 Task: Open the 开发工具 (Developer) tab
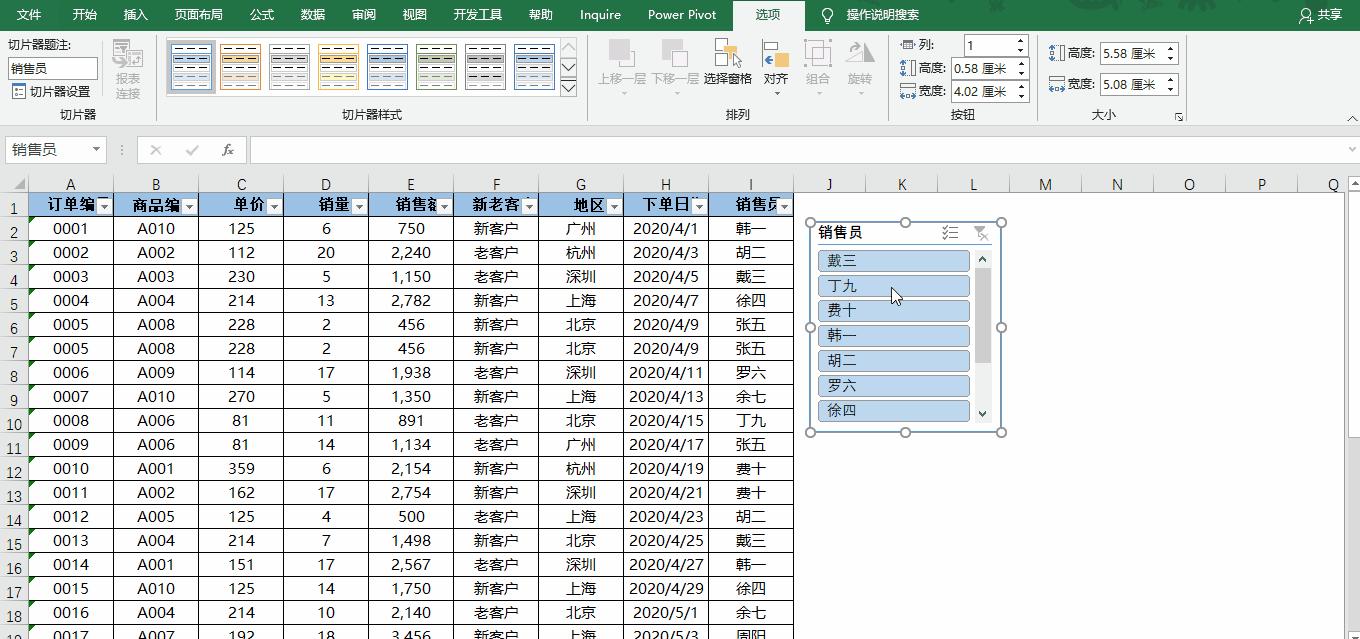(x=478, y=15)
